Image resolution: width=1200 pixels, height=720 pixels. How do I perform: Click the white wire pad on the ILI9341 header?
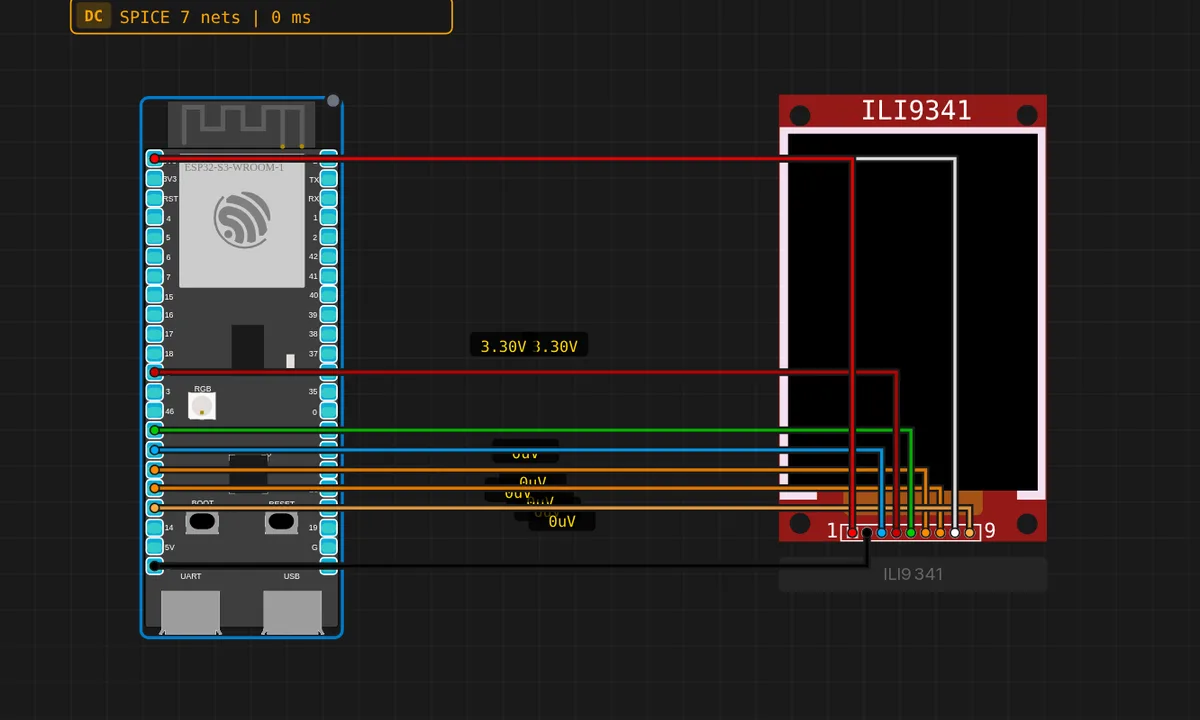[x=955, y=533]
